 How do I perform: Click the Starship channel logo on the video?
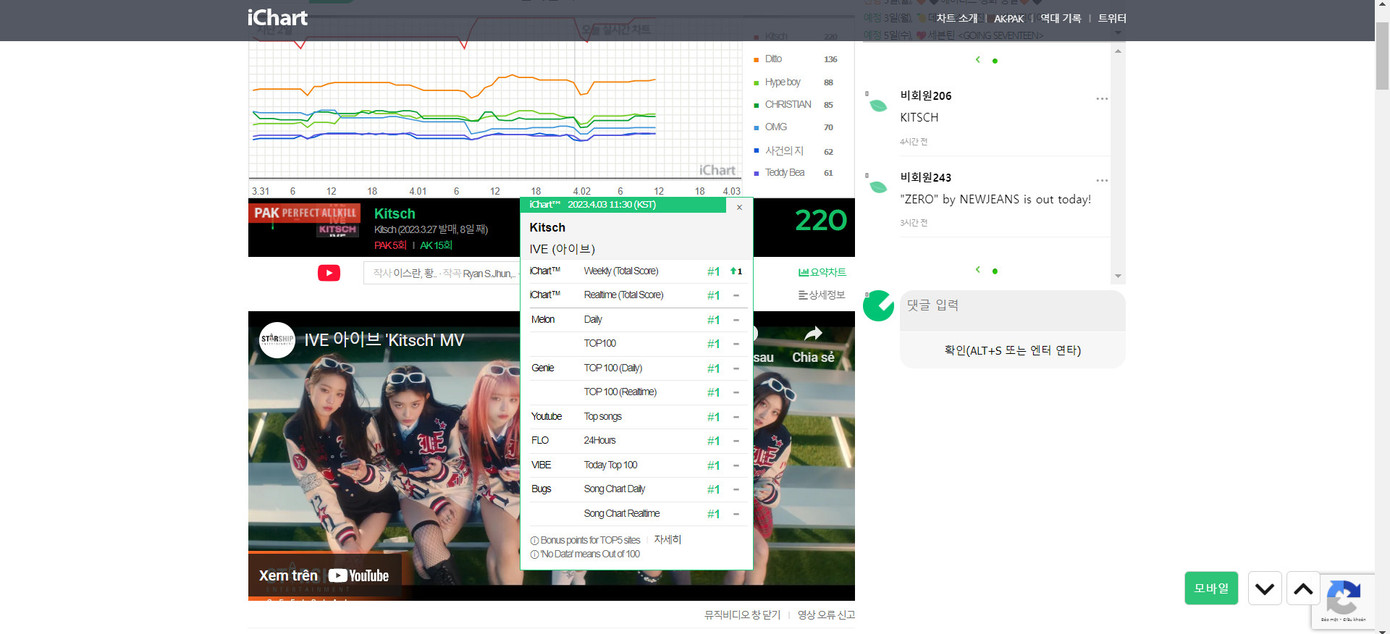tap(277, 340)
